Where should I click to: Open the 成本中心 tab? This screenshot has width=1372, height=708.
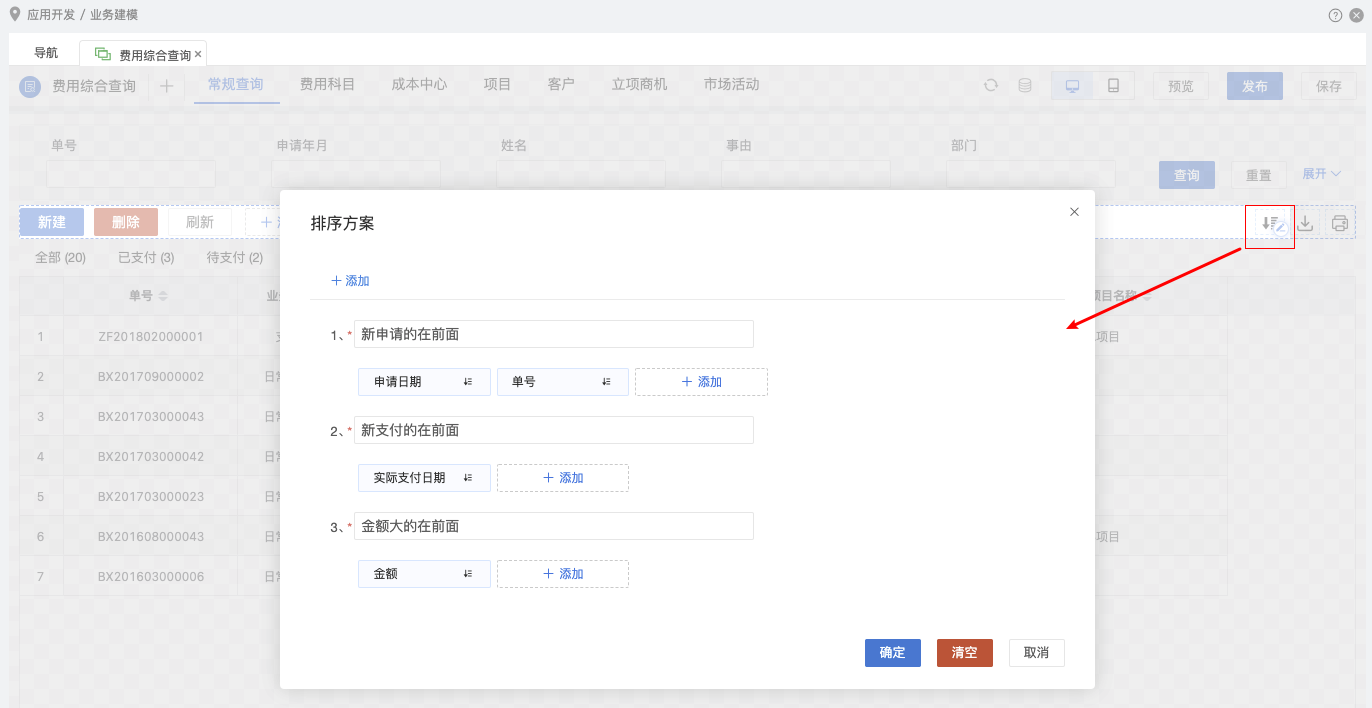(x=420, y=85)
